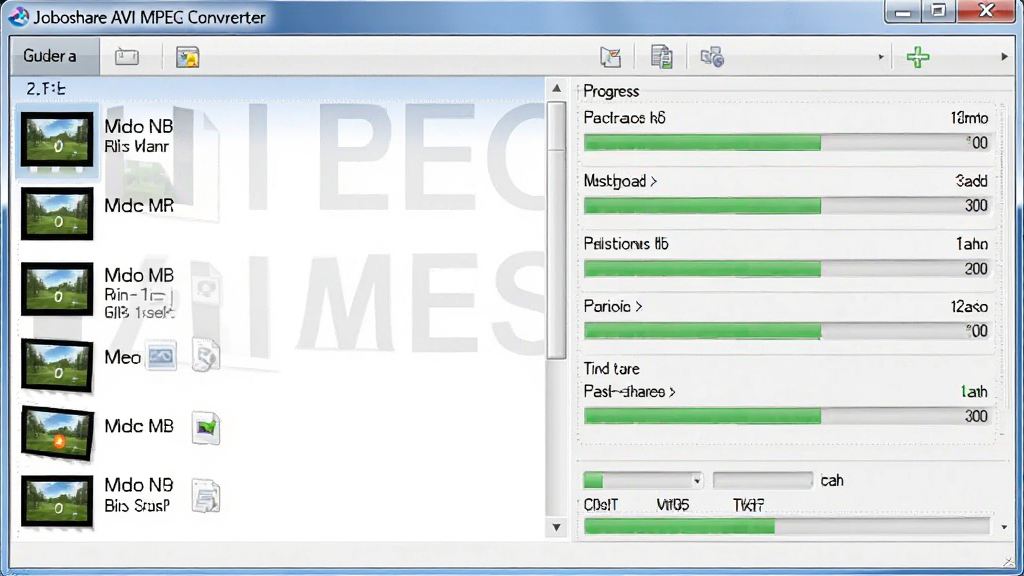
Task: Click the yellow picture icon in toolbar
Action: 187,57
